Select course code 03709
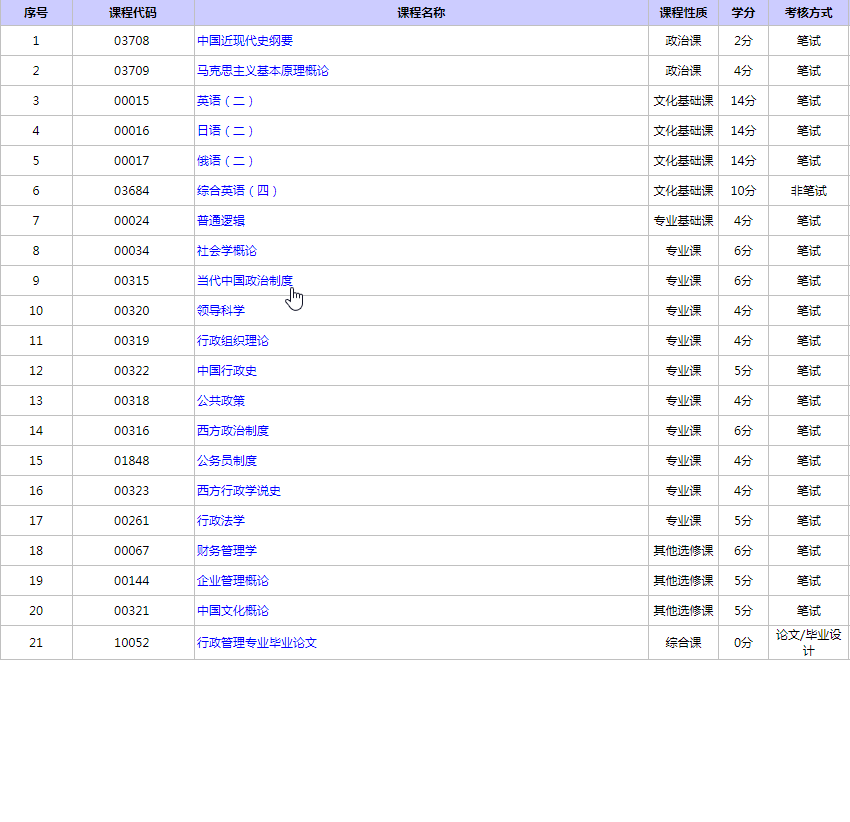 pyautogui.click(x=132, y=70)
